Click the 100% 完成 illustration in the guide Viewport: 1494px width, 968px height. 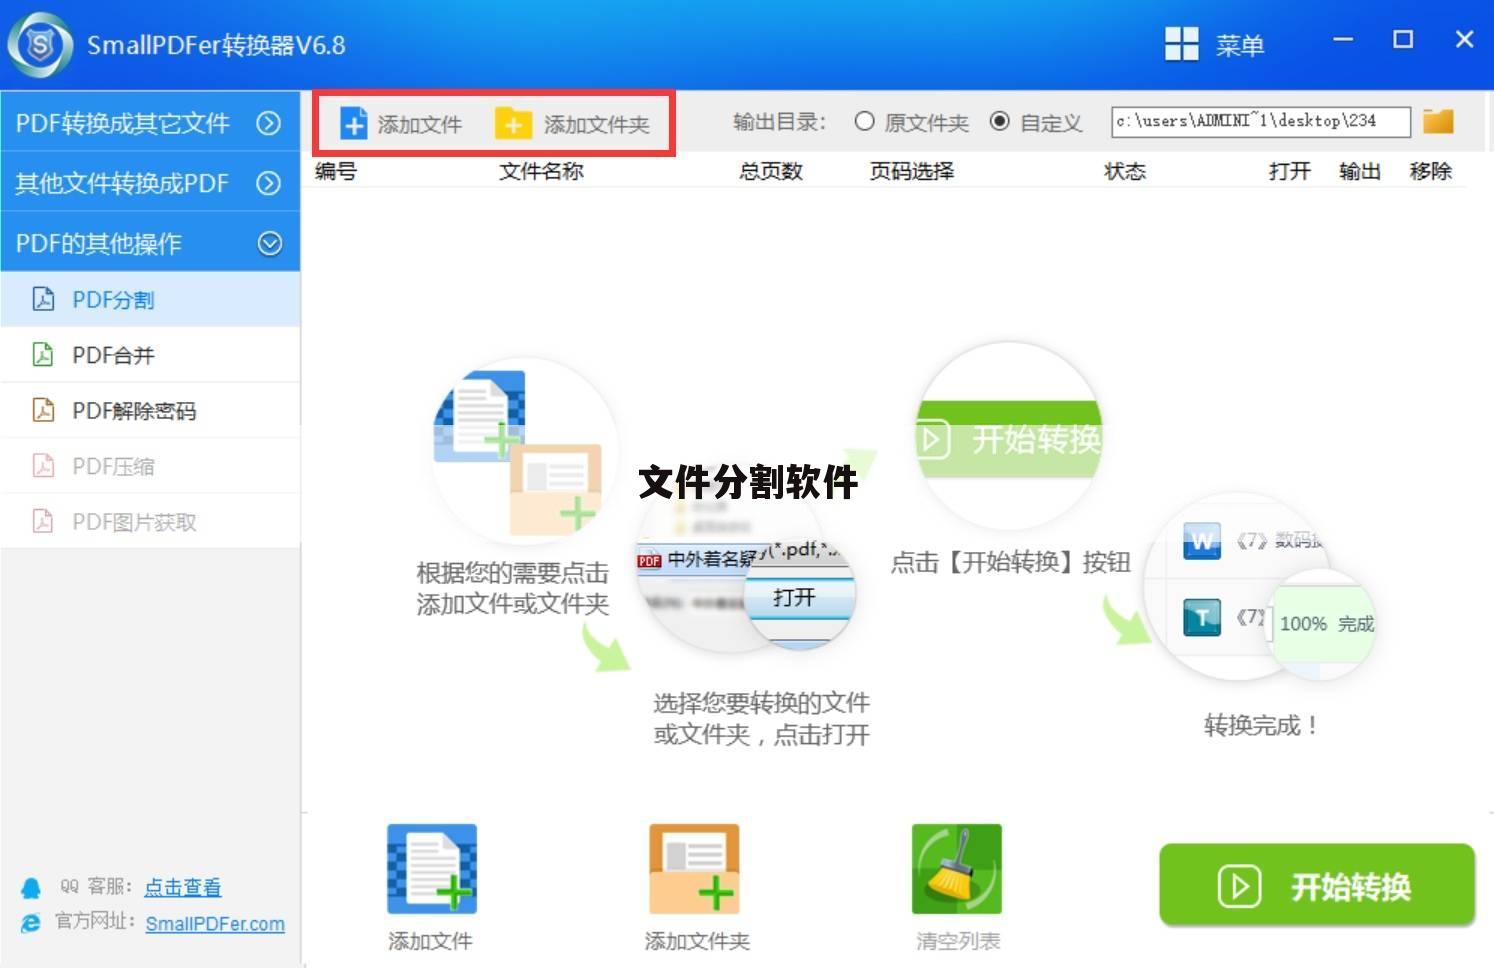click(x=1322, y=624)
